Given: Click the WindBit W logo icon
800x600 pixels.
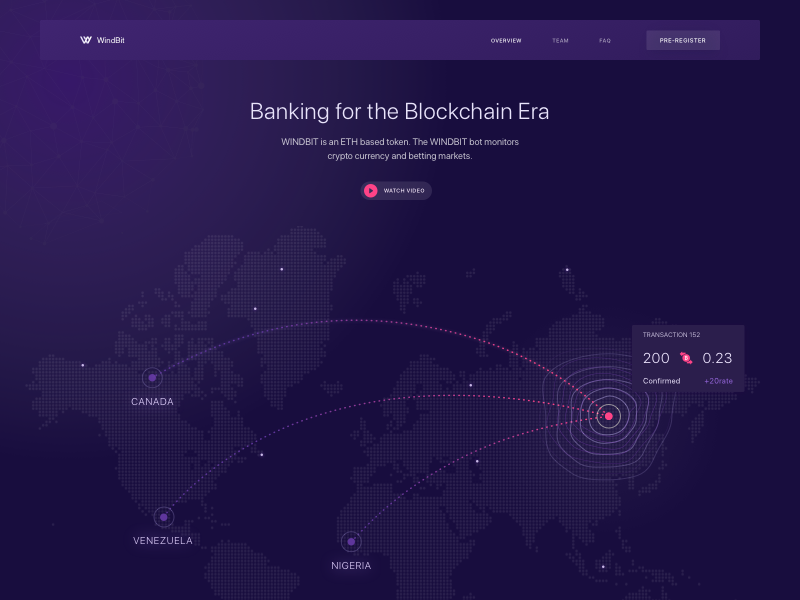Looking at the screenshot, I should [86, 40].
